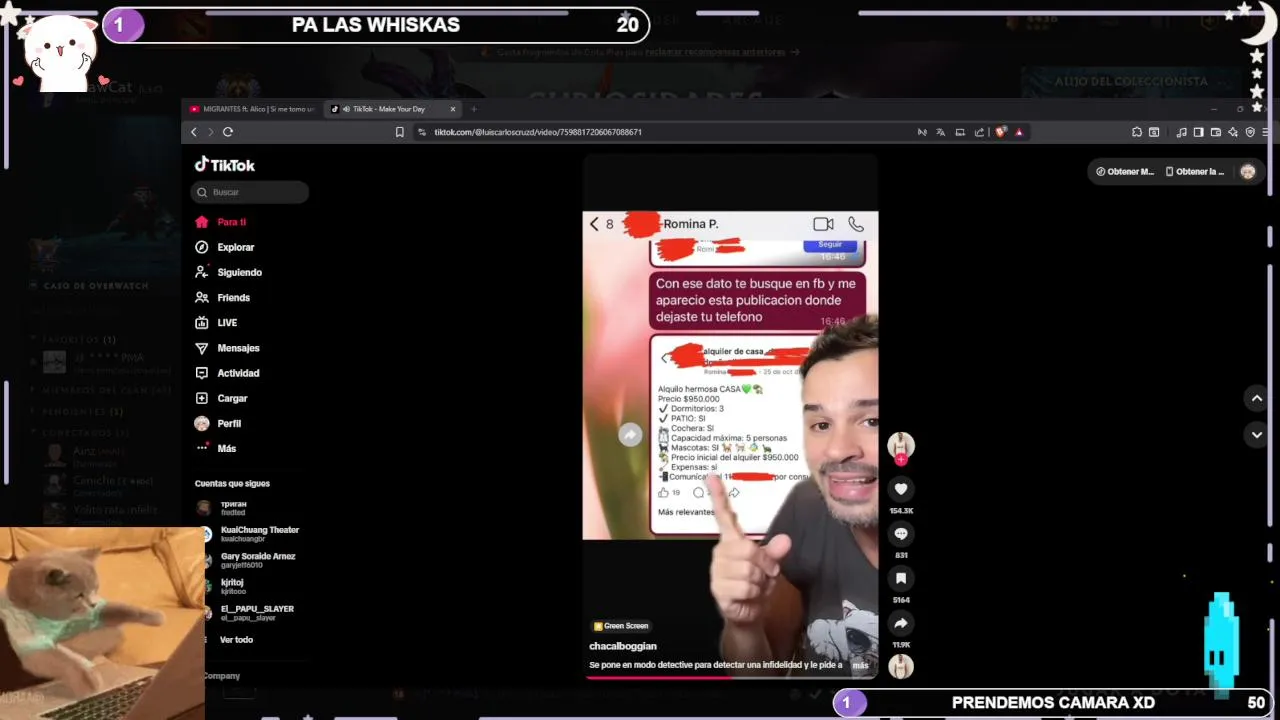Screen dimensions: 1280x720
Task: Open a new browser tab
Action: point(474,109)
